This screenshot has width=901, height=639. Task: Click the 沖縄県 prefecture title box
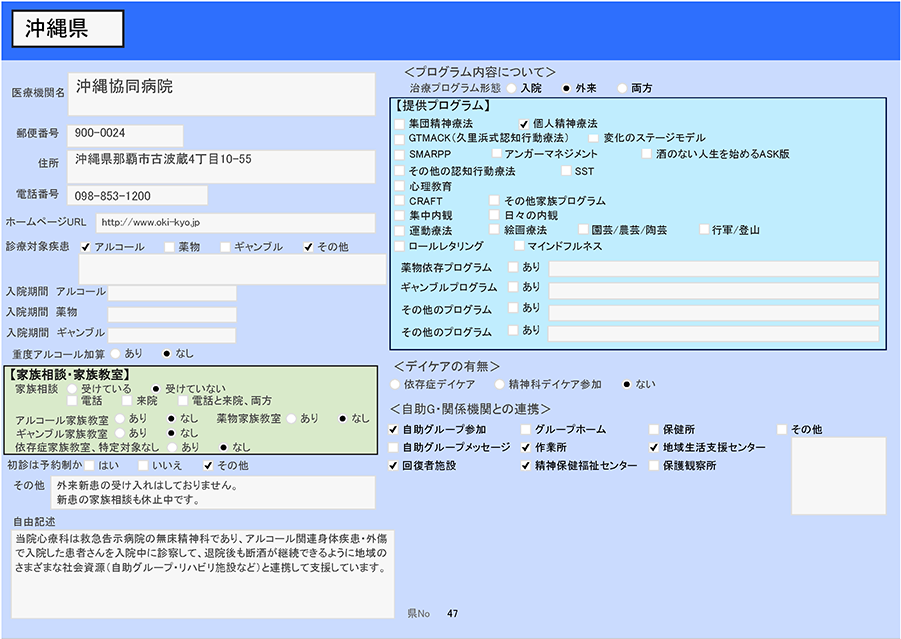pos(68,29)
